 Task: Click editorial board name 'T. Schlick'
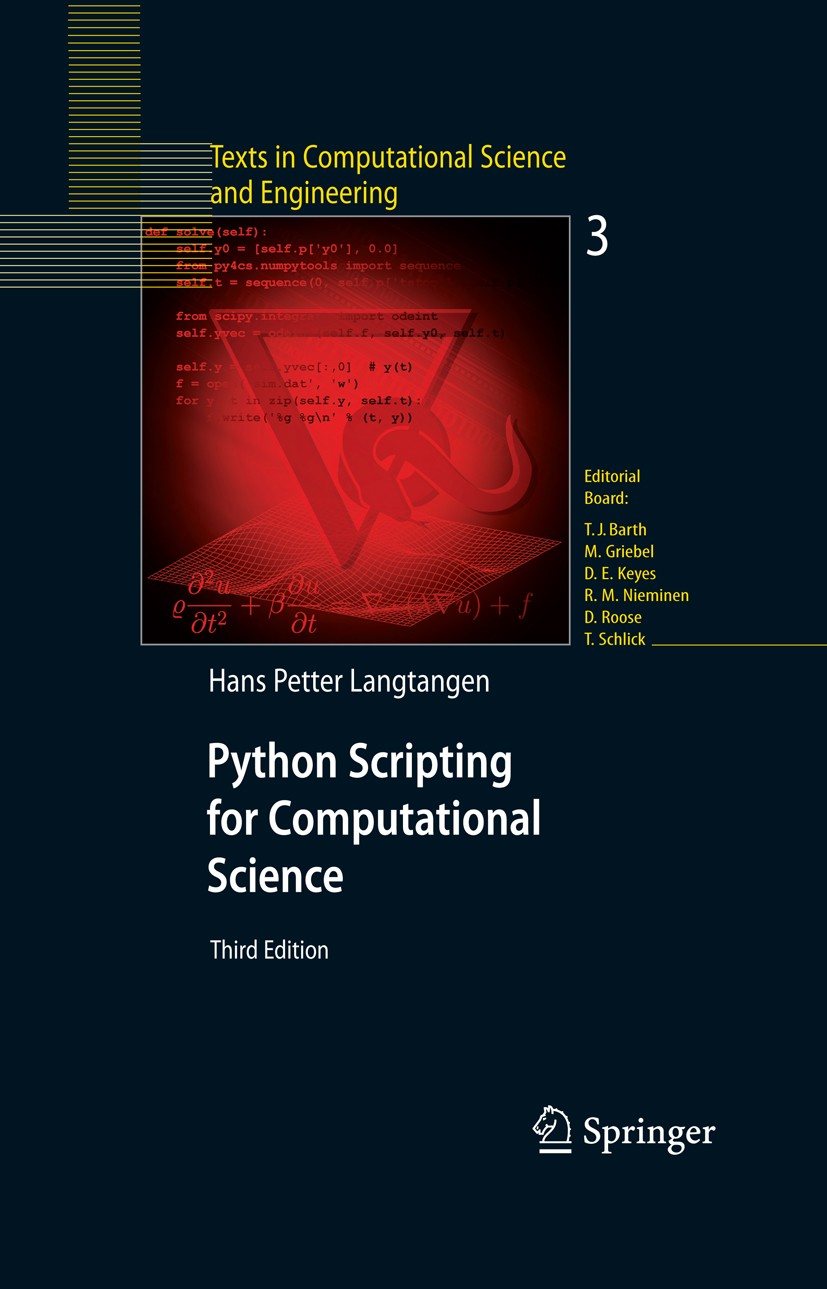pos(615,640)
